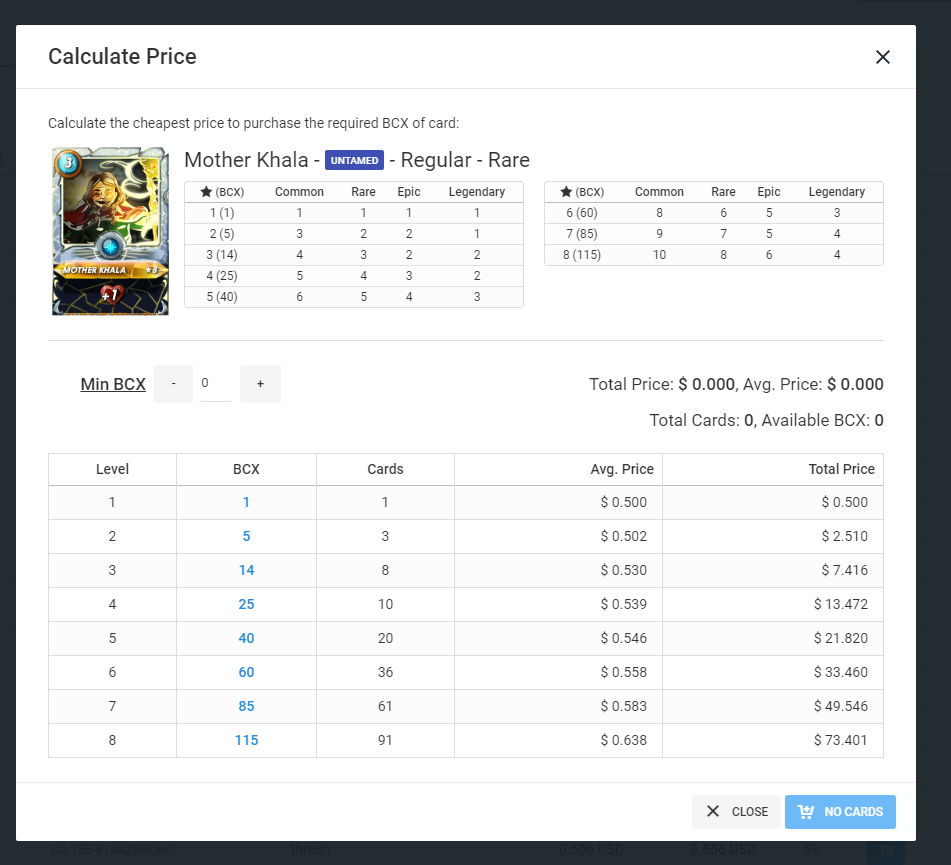Image resolution: width=951 pixels, height=865 pixels.
Task: Click the Min BCX number field
Action: pyautogui.click(x=215, y=384)
